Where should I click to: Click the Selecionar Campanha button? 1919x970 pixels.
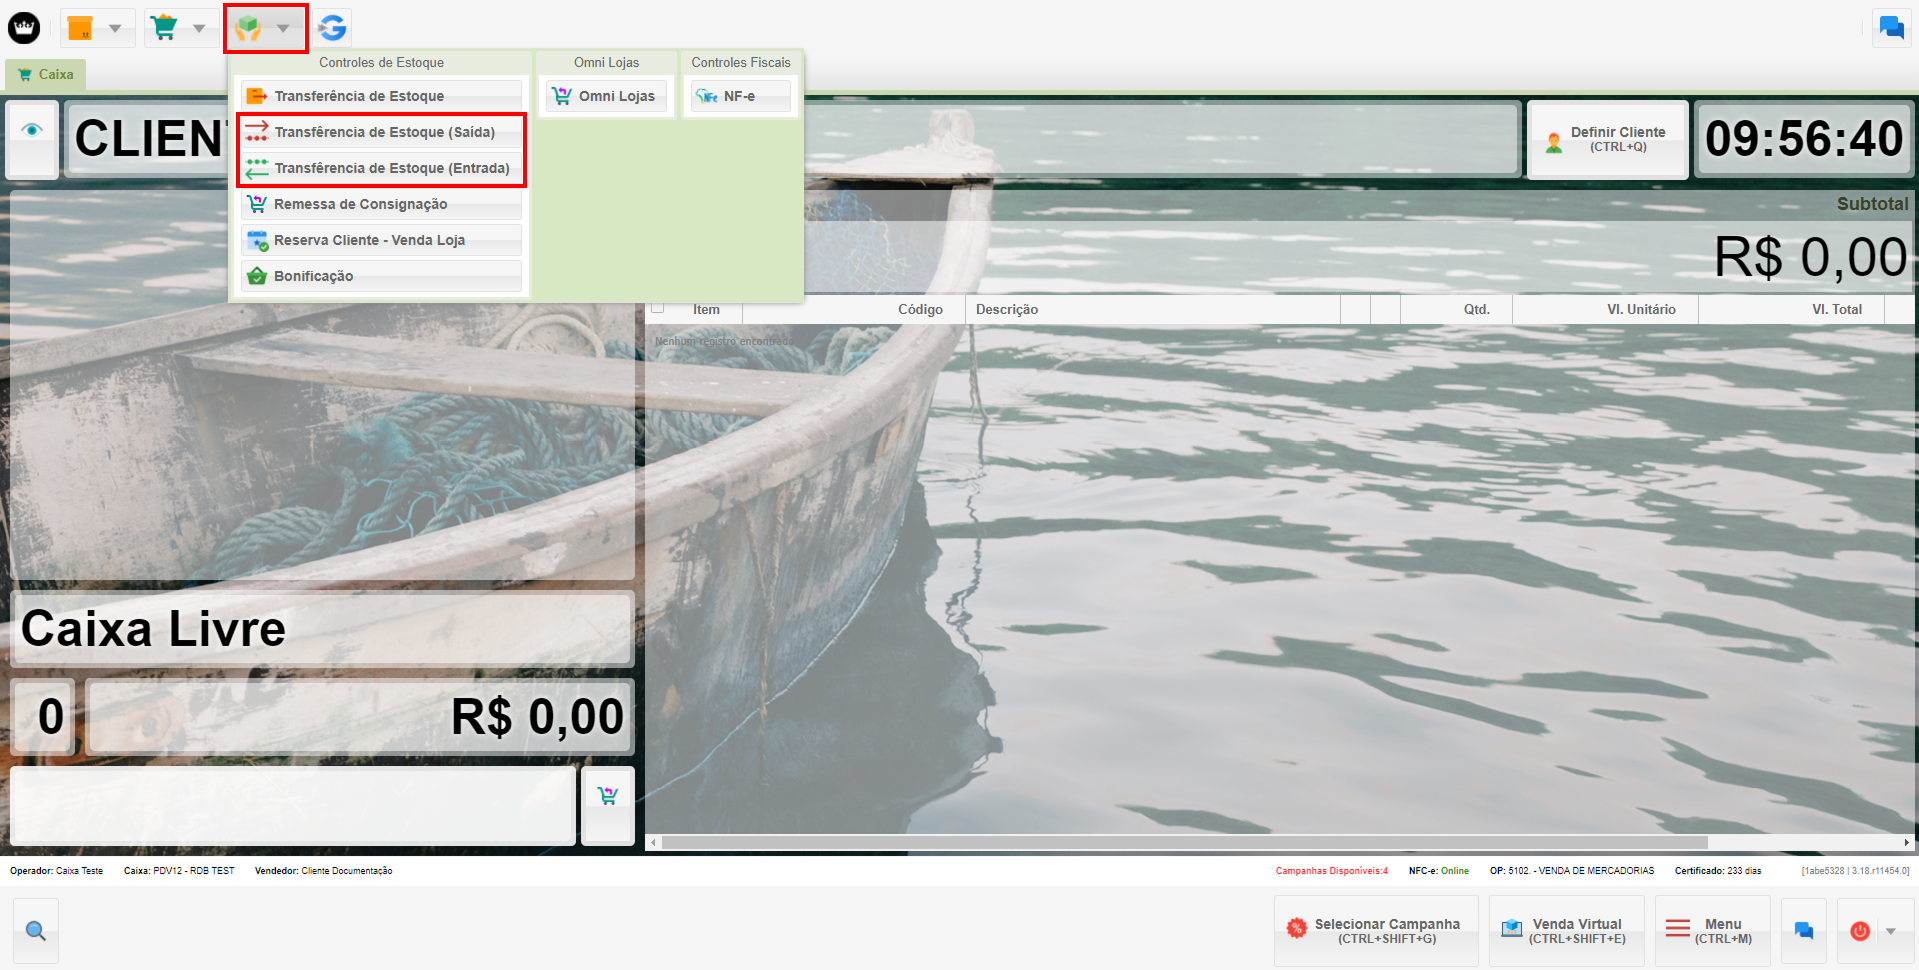pos(1376,931)
